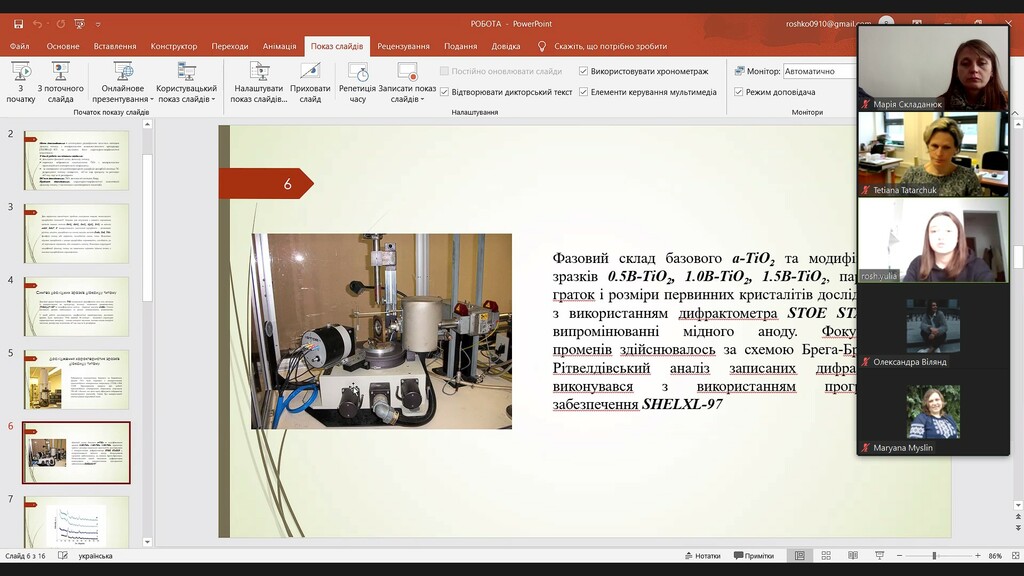Toggle Відтворювати дикторський текст checkbox
This screenshot has height=576, width=1024.
[445, 92]
